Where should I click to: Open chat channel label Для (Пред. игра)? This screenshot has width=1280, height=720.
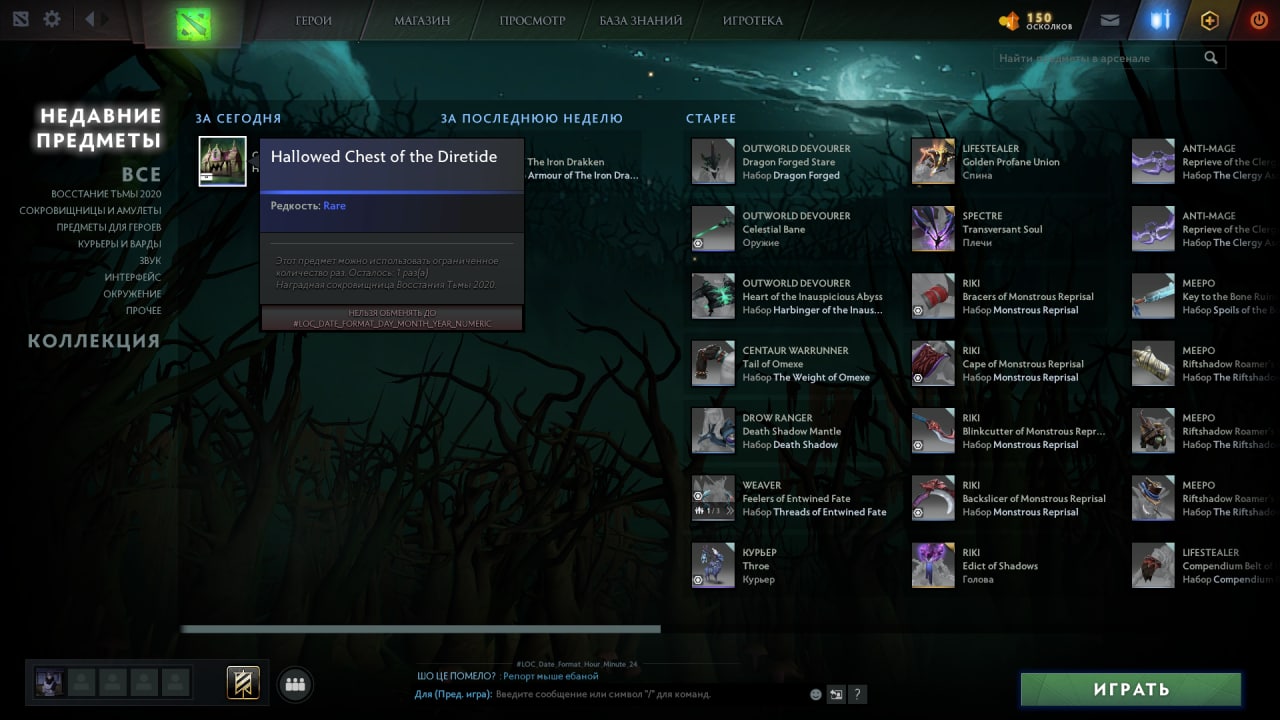453,694
